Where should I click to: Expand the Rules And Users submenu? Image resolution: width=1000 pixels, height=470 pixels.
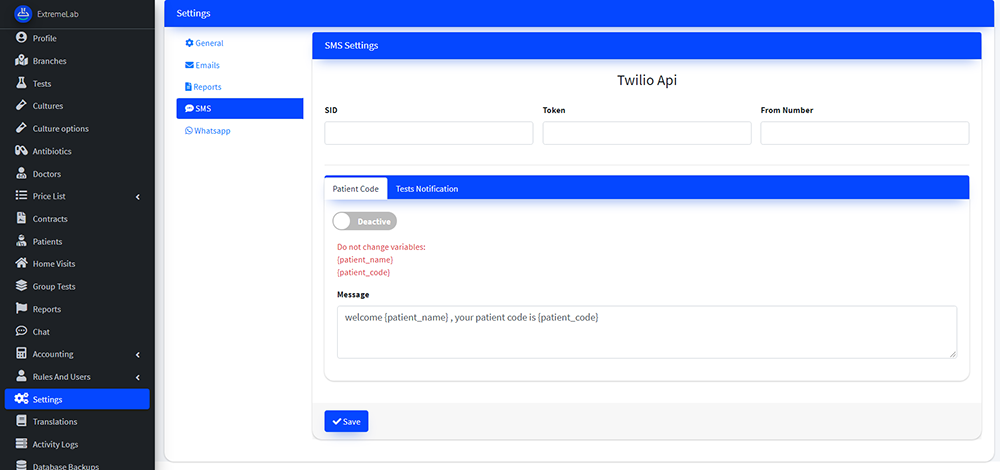[137, 377]
